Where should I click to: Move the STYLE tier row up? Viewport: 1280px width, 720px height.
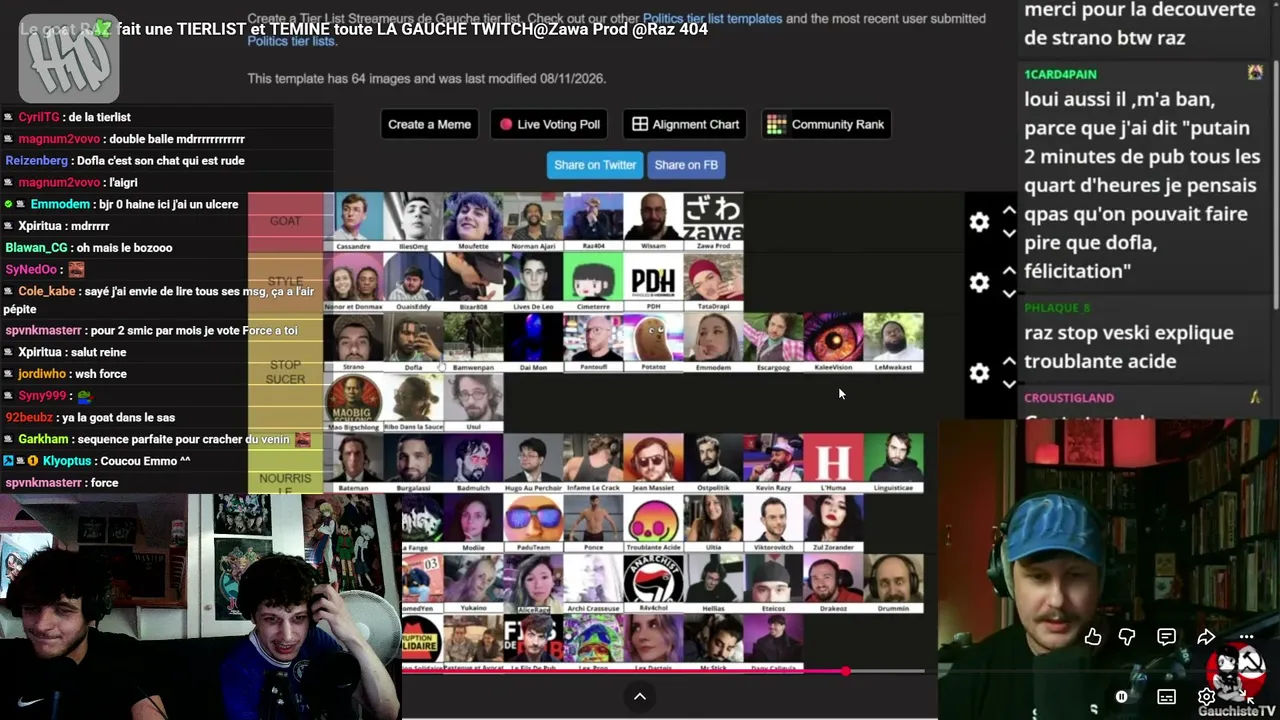point(1009,271)
